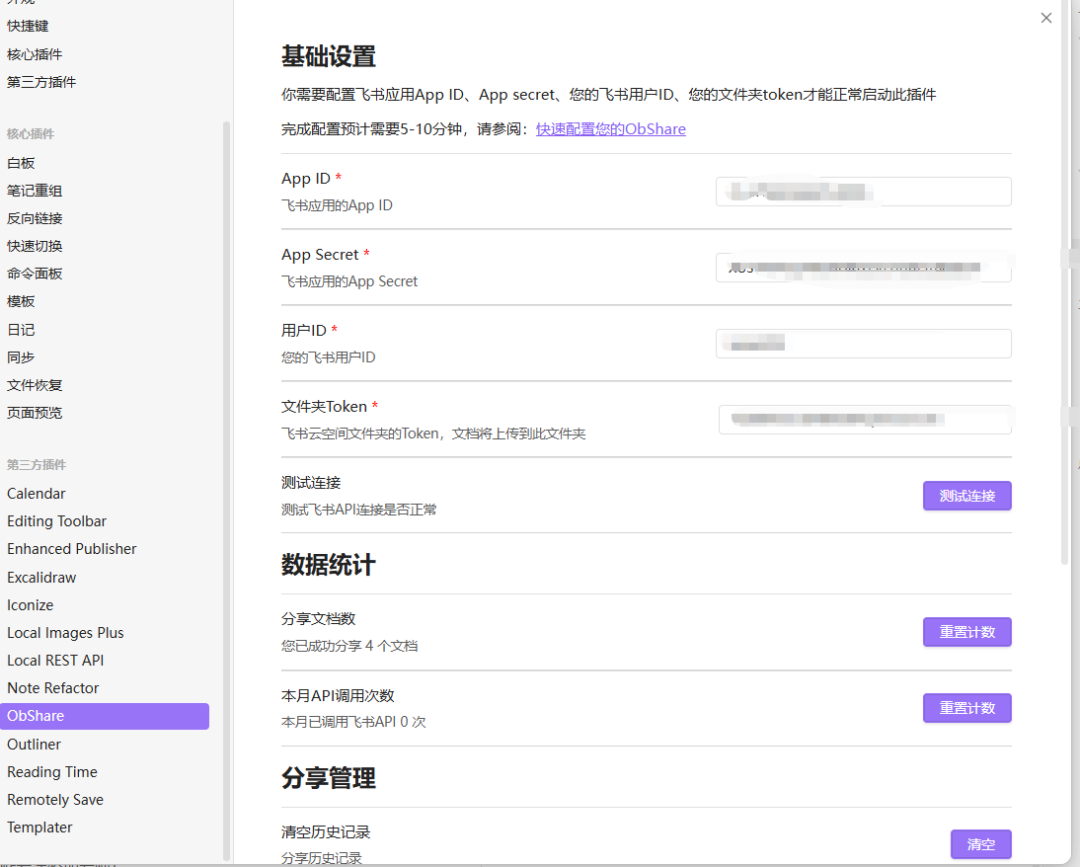The image size is (1080, 867).
Task: Focus the App ID input field
Action: tap(863, 191)
